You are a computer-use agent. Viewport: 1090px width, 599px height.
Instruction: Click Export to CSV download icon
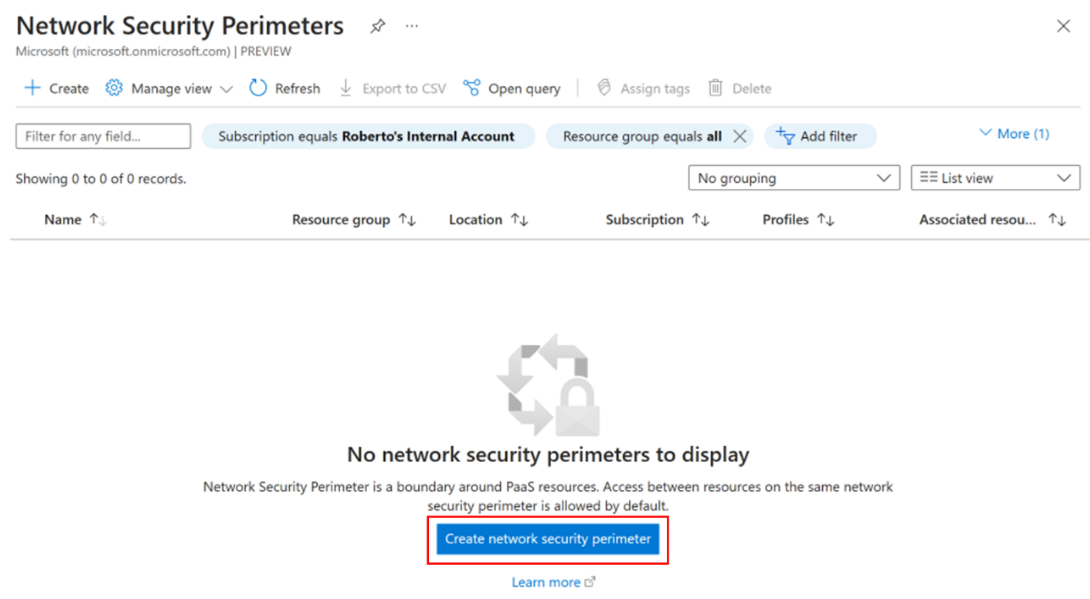345,88
